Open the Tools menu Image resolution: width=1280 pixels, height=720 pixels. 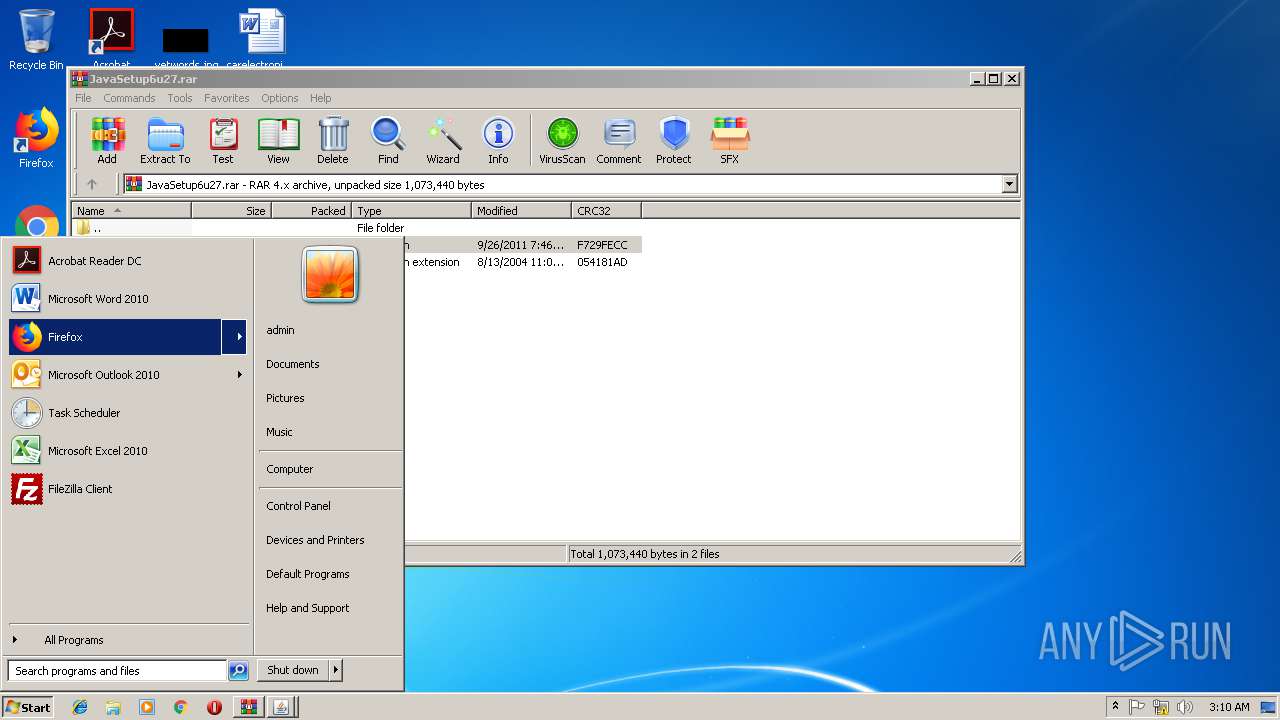point(180,98)
